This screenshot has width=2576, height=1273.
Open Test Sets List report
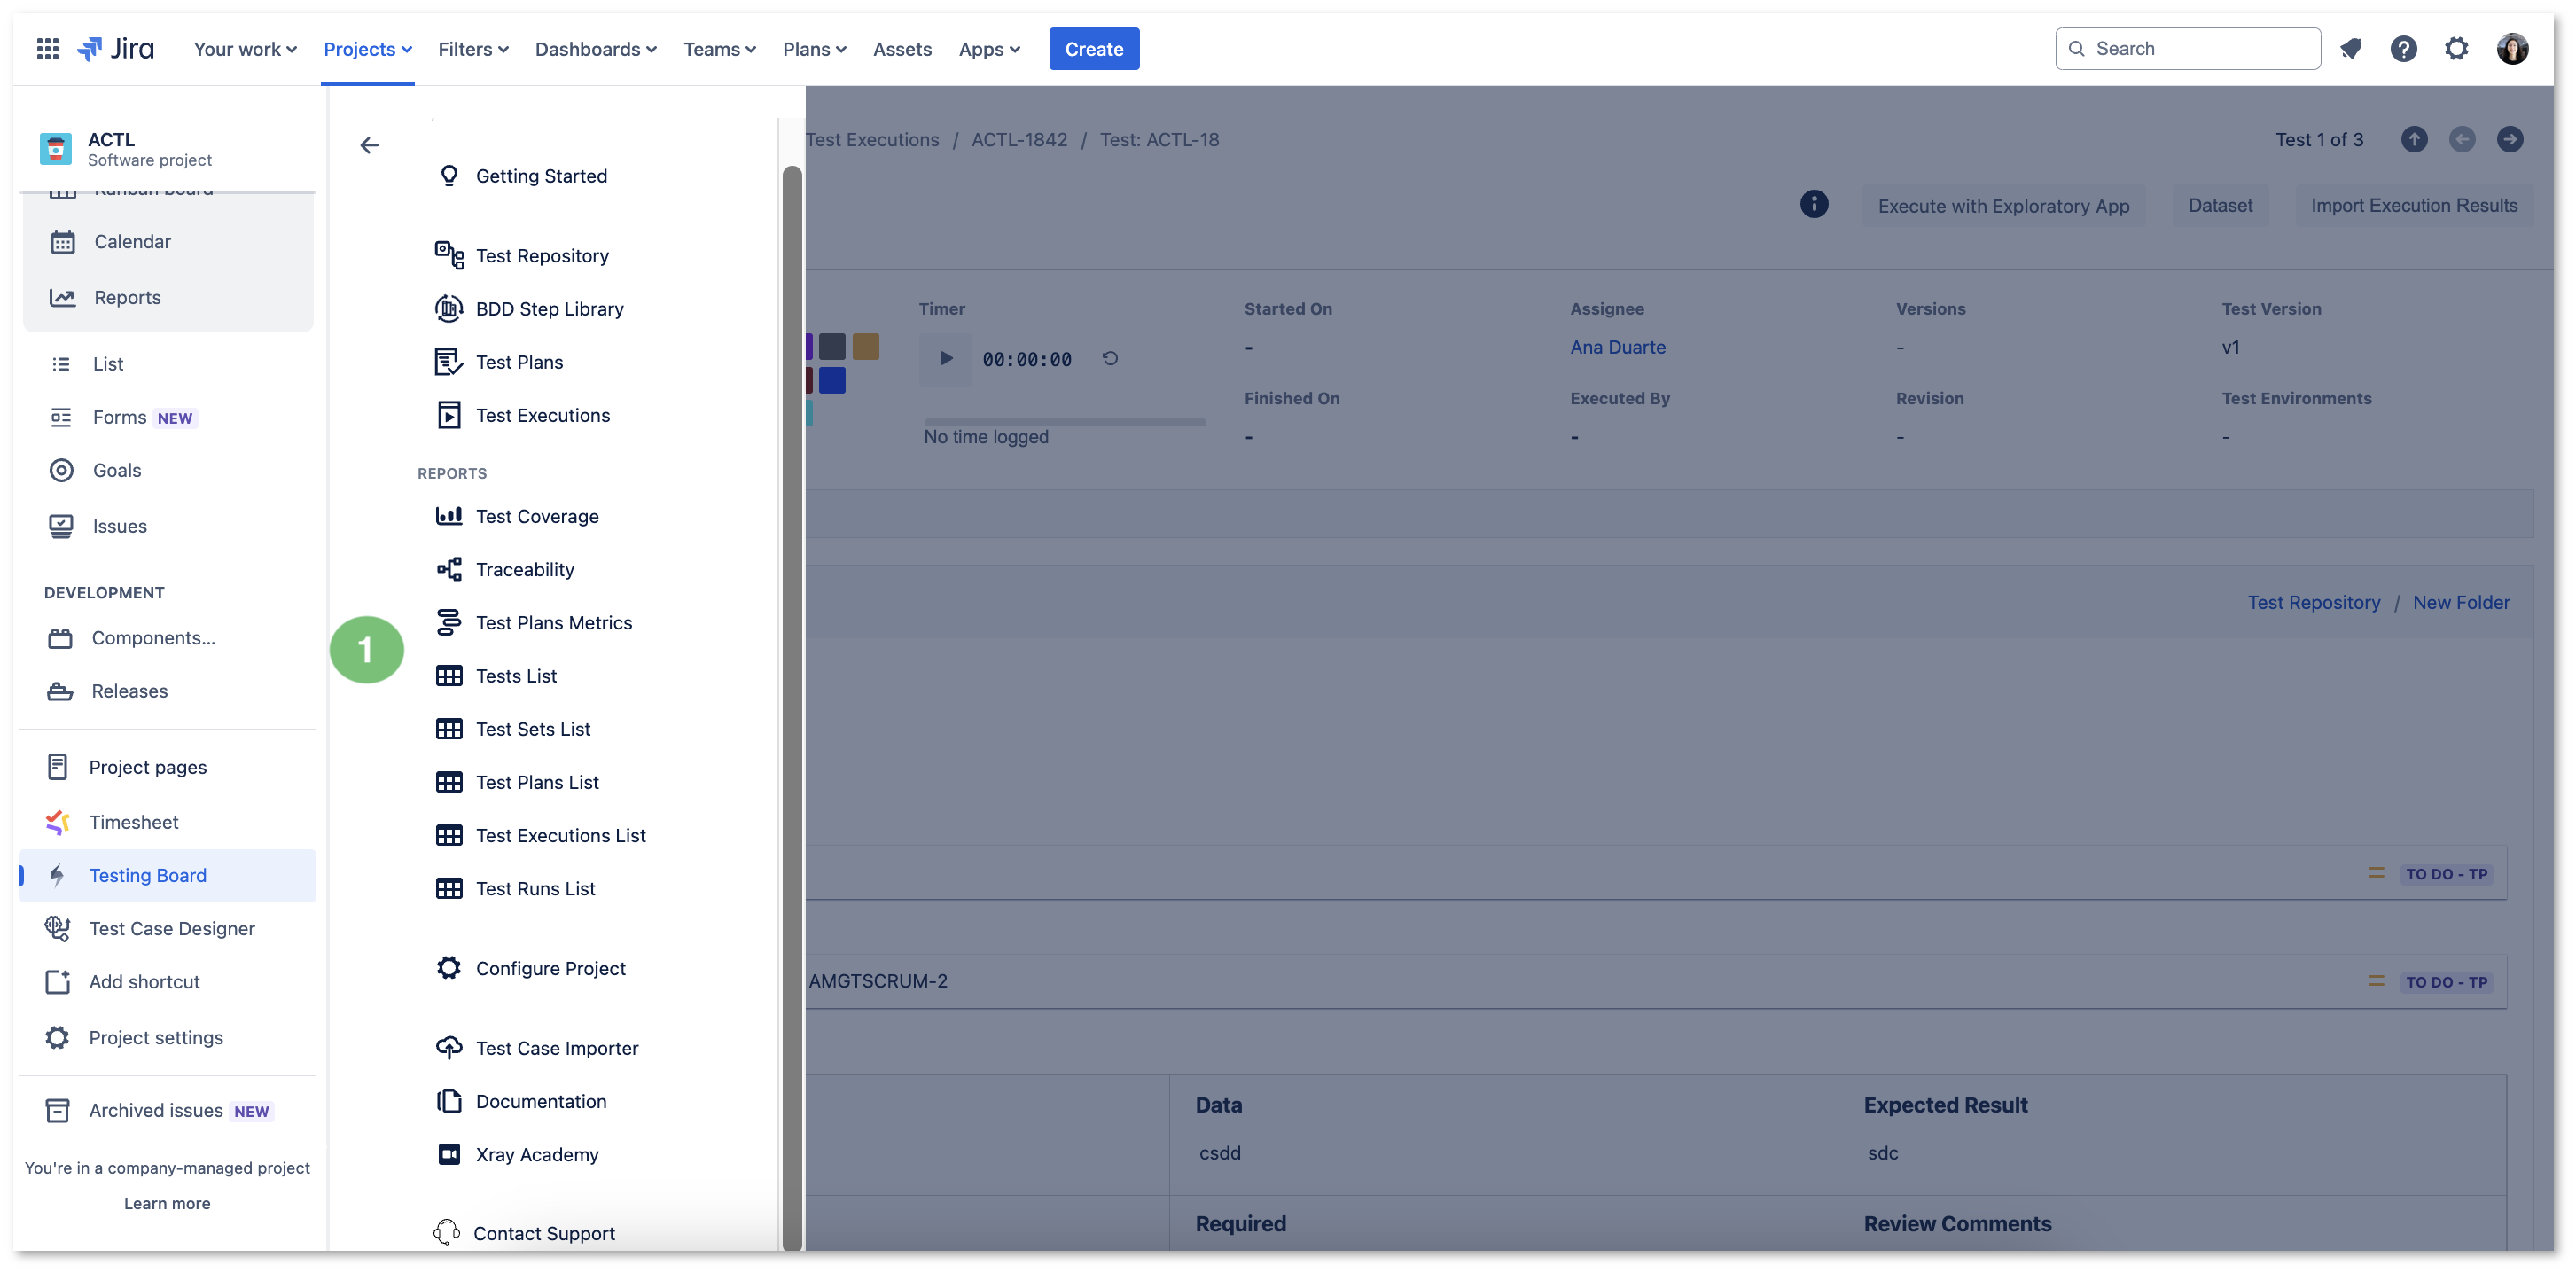tap(533, 729)
